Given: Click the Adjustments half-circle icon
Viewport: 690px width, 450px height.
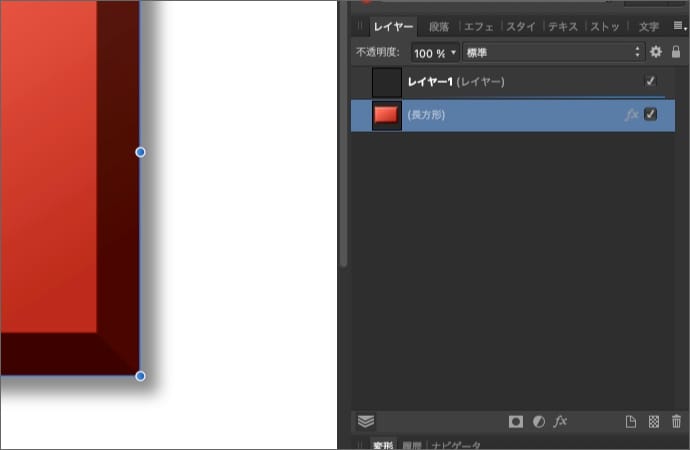Looking at the screenshot, I should click(538, 422).
